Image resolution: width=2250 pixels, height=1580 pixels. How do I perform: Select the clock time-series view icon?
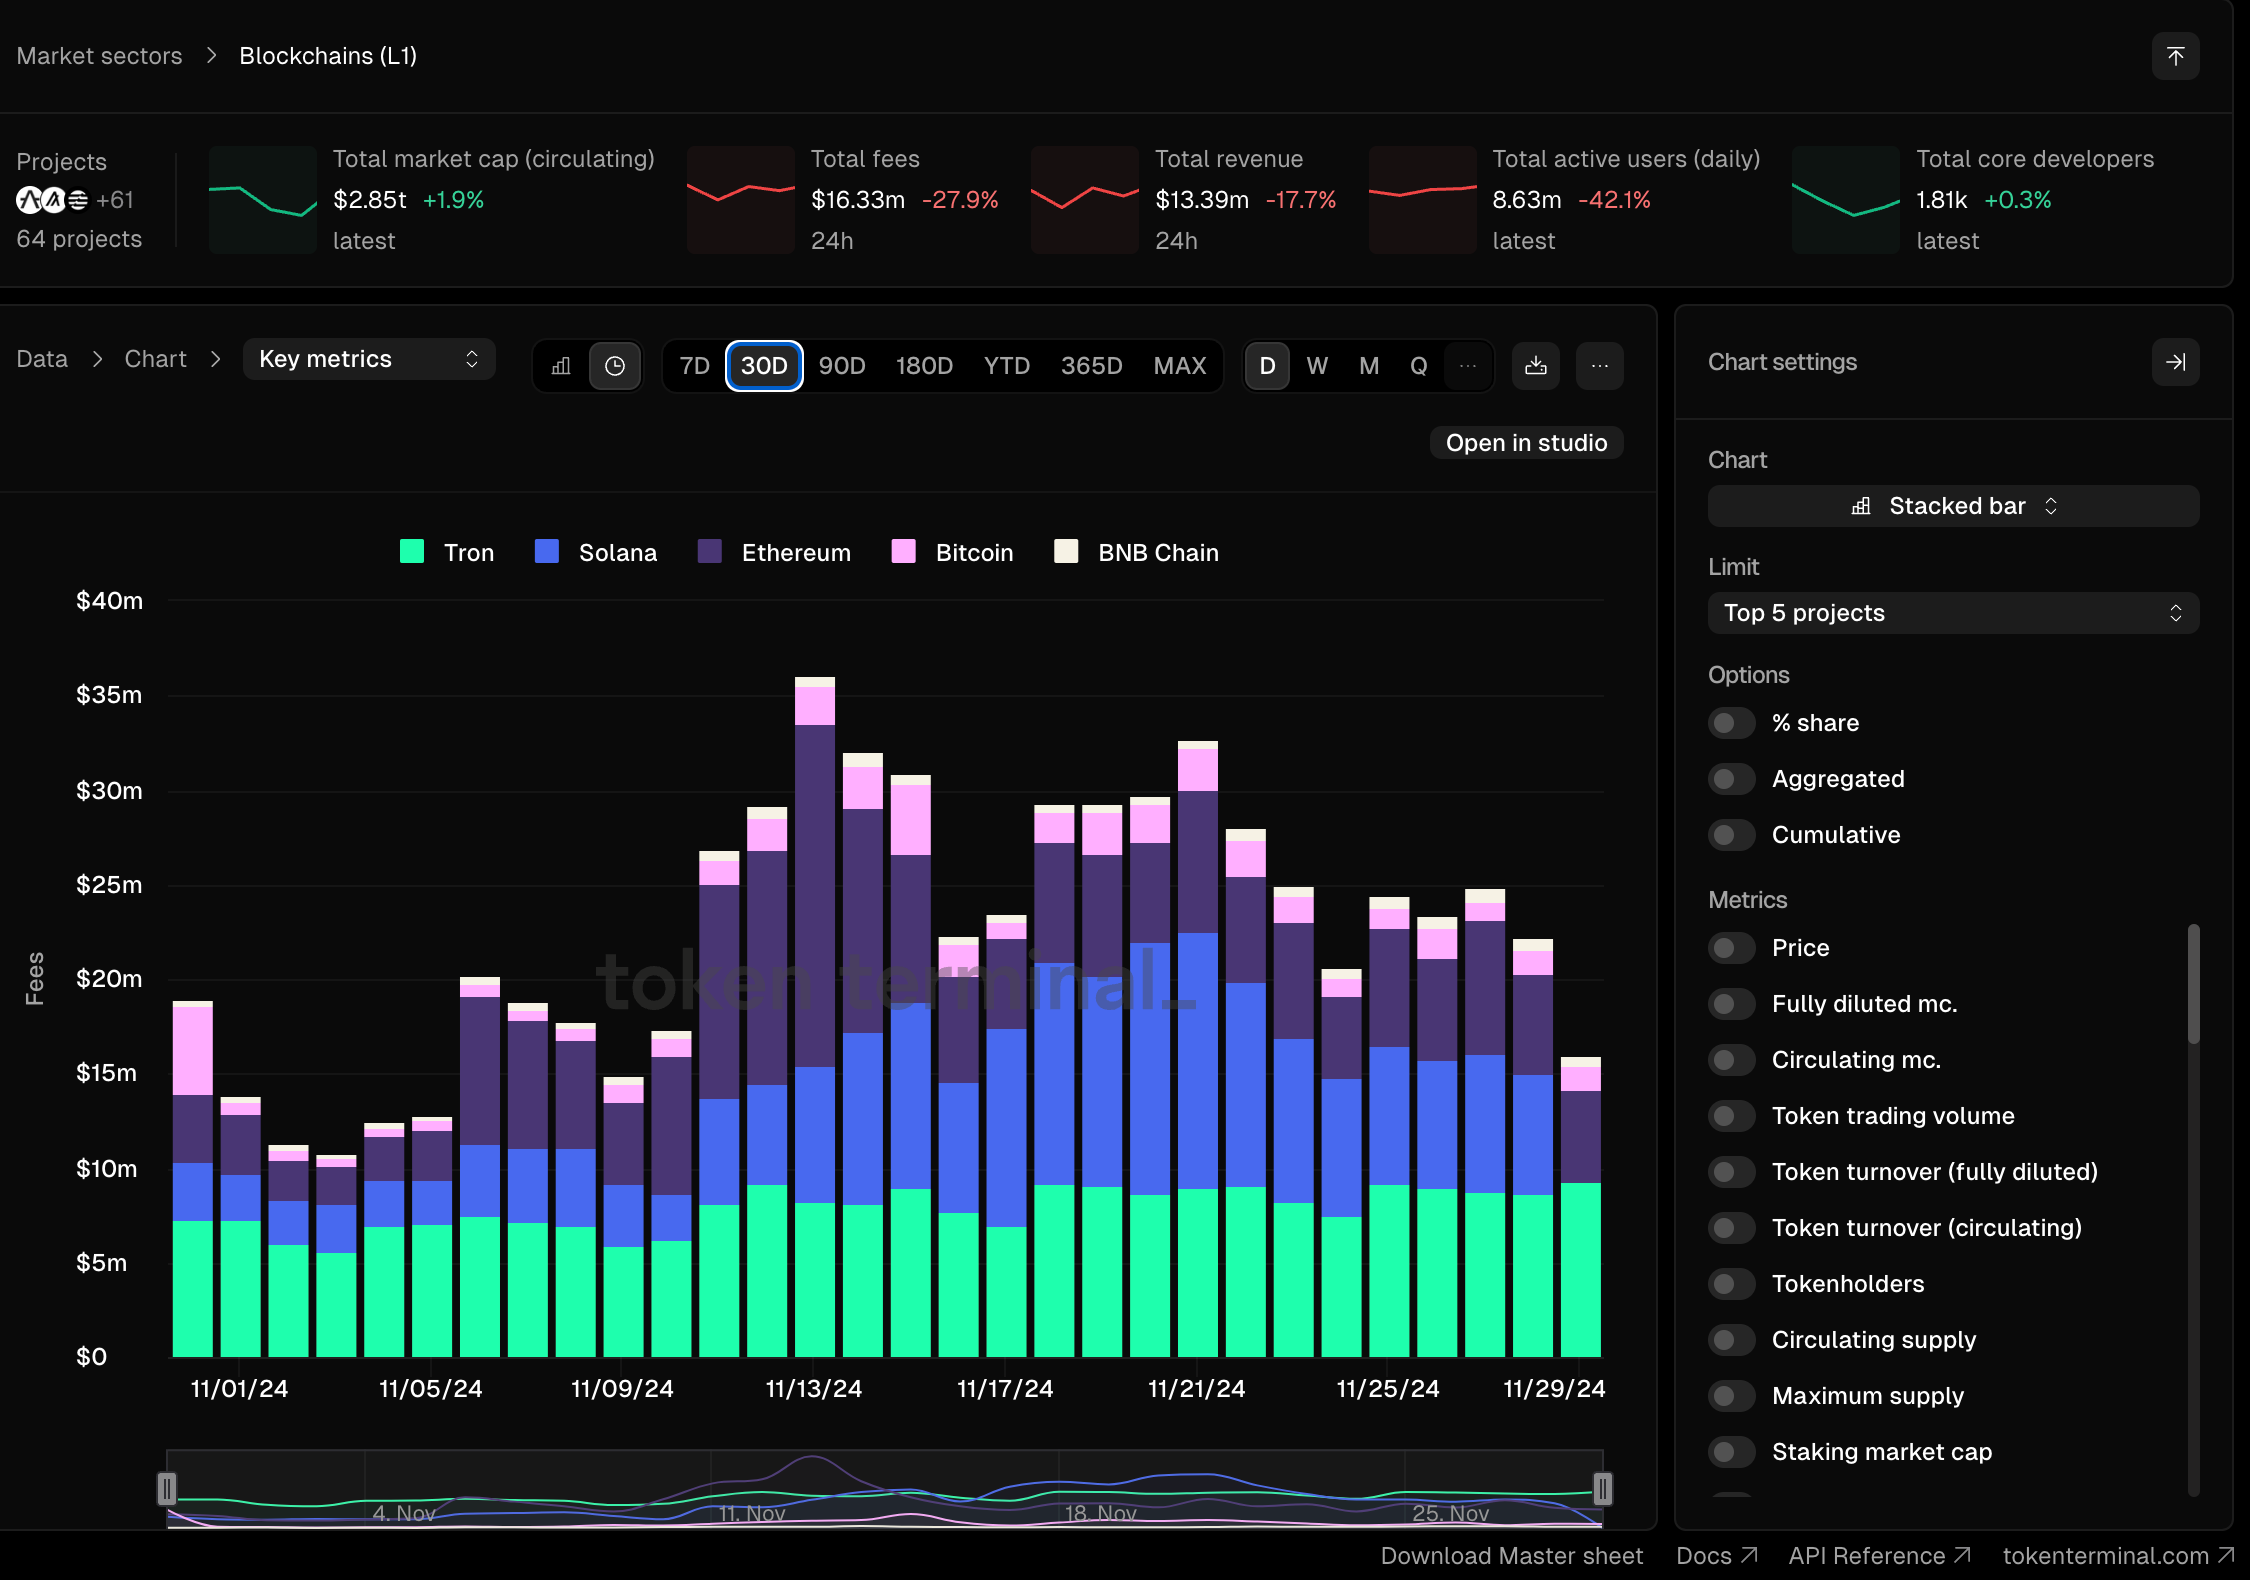pyautogui.click(x=614, y=366)
